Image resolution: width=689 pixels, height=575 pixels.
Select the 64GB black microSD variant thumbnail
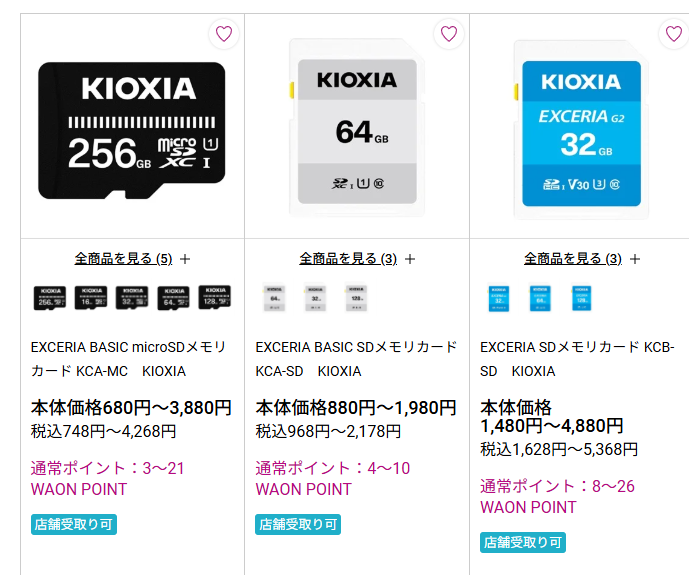click(173, 297)
